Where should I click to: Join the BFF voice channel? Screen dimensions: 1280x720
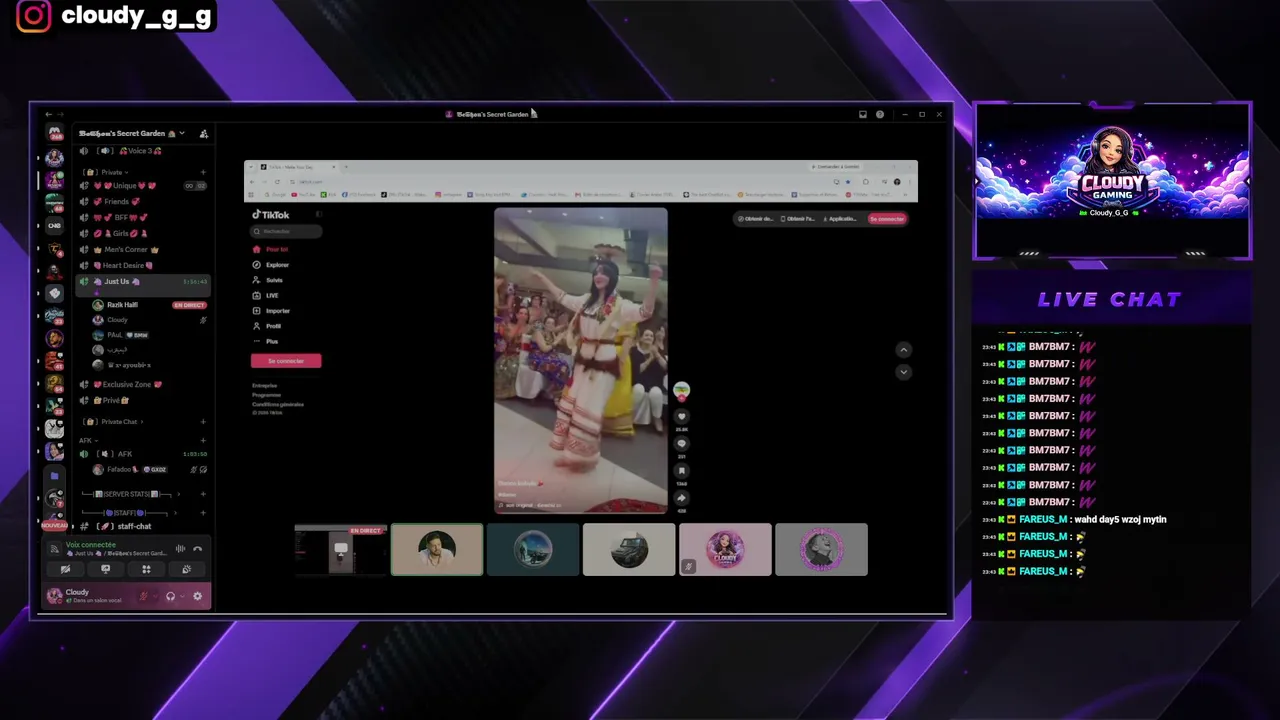144,217
